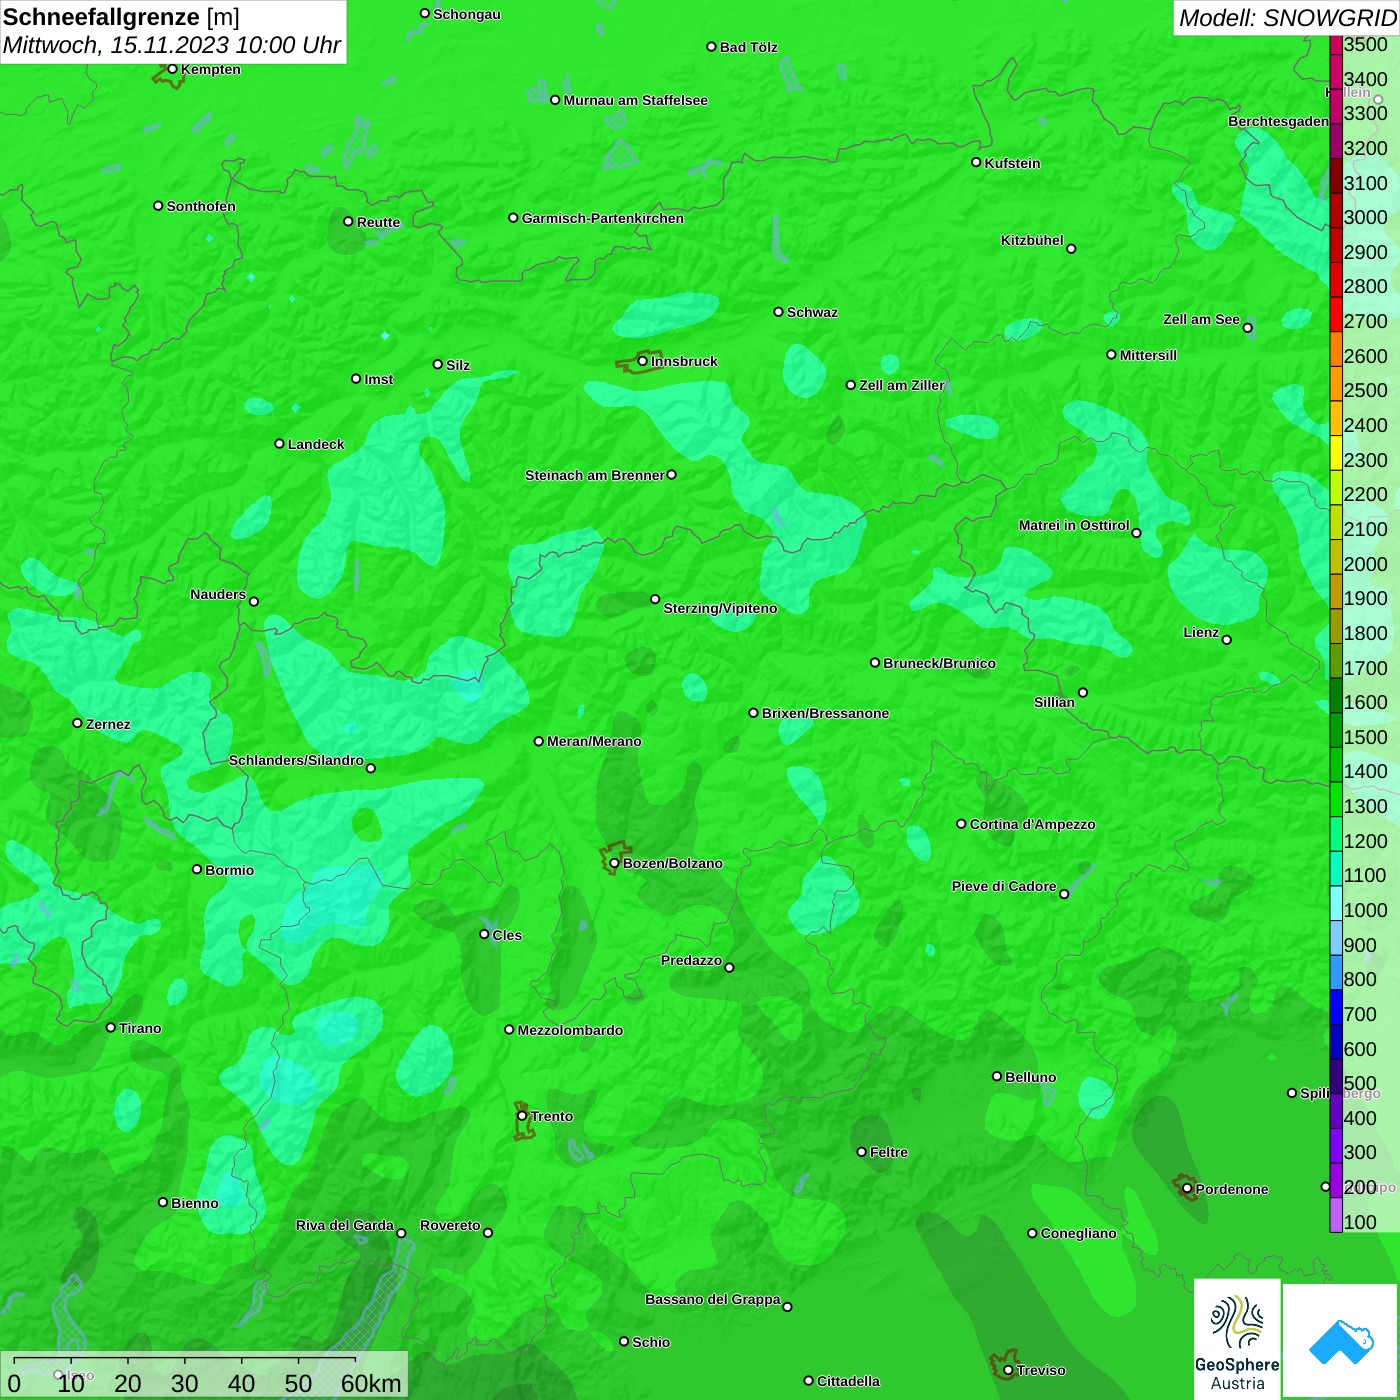Click the "Murnau am Staffelsee" label
1400x1400 pixels.
[x=635, y=100]
